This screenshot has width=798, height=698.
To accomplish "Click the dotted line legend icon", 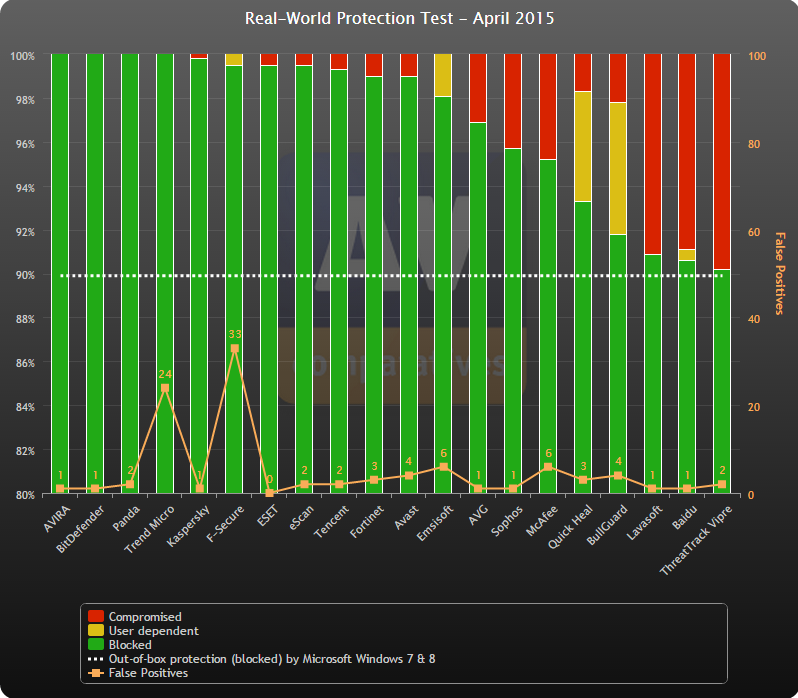I will (x=96, y=659).
